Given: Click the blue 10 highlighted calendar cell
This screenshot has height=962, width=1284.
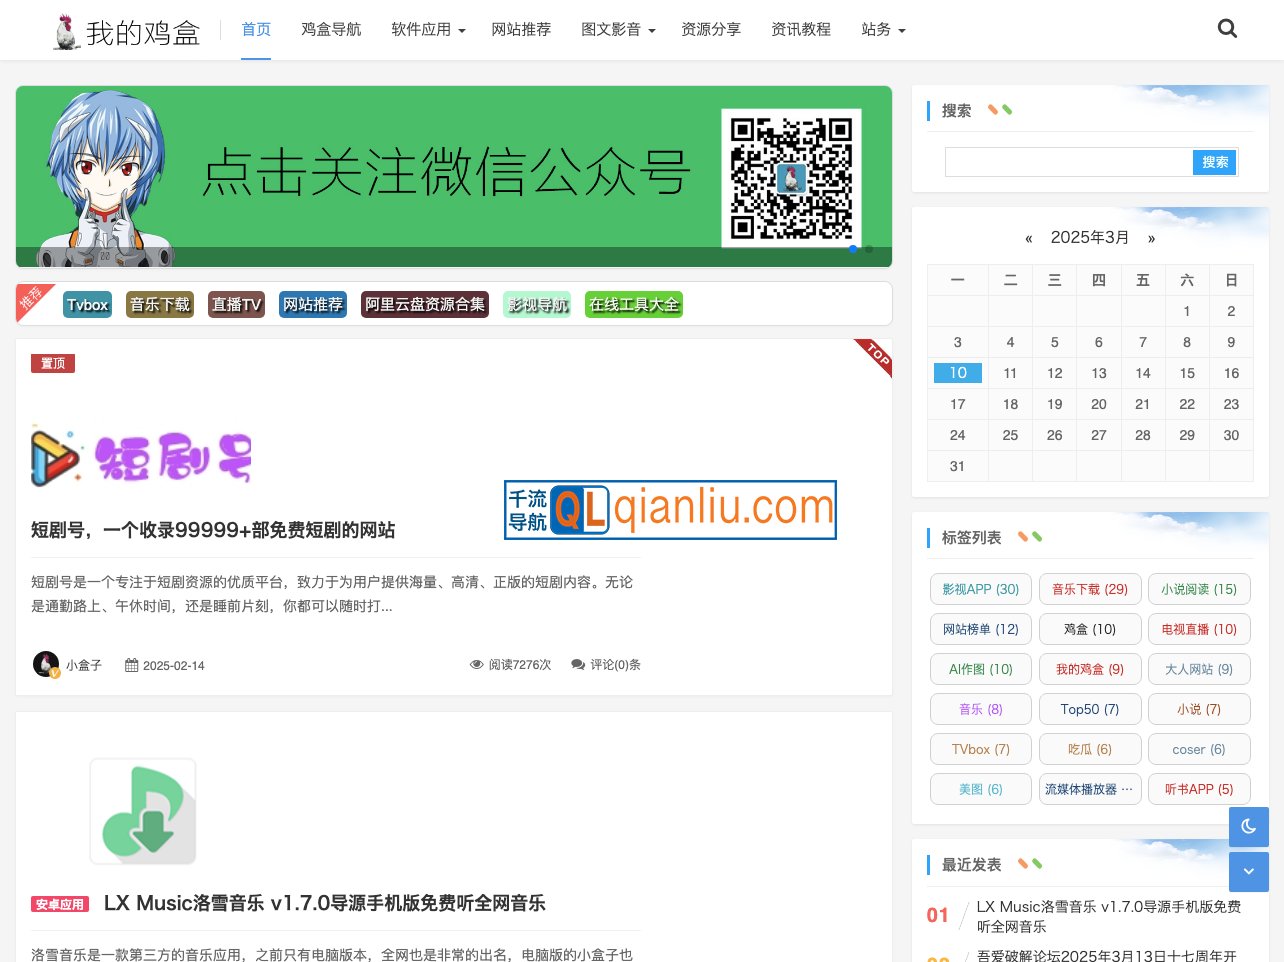Looking at the screenshot, I should [x=957, y=372].
